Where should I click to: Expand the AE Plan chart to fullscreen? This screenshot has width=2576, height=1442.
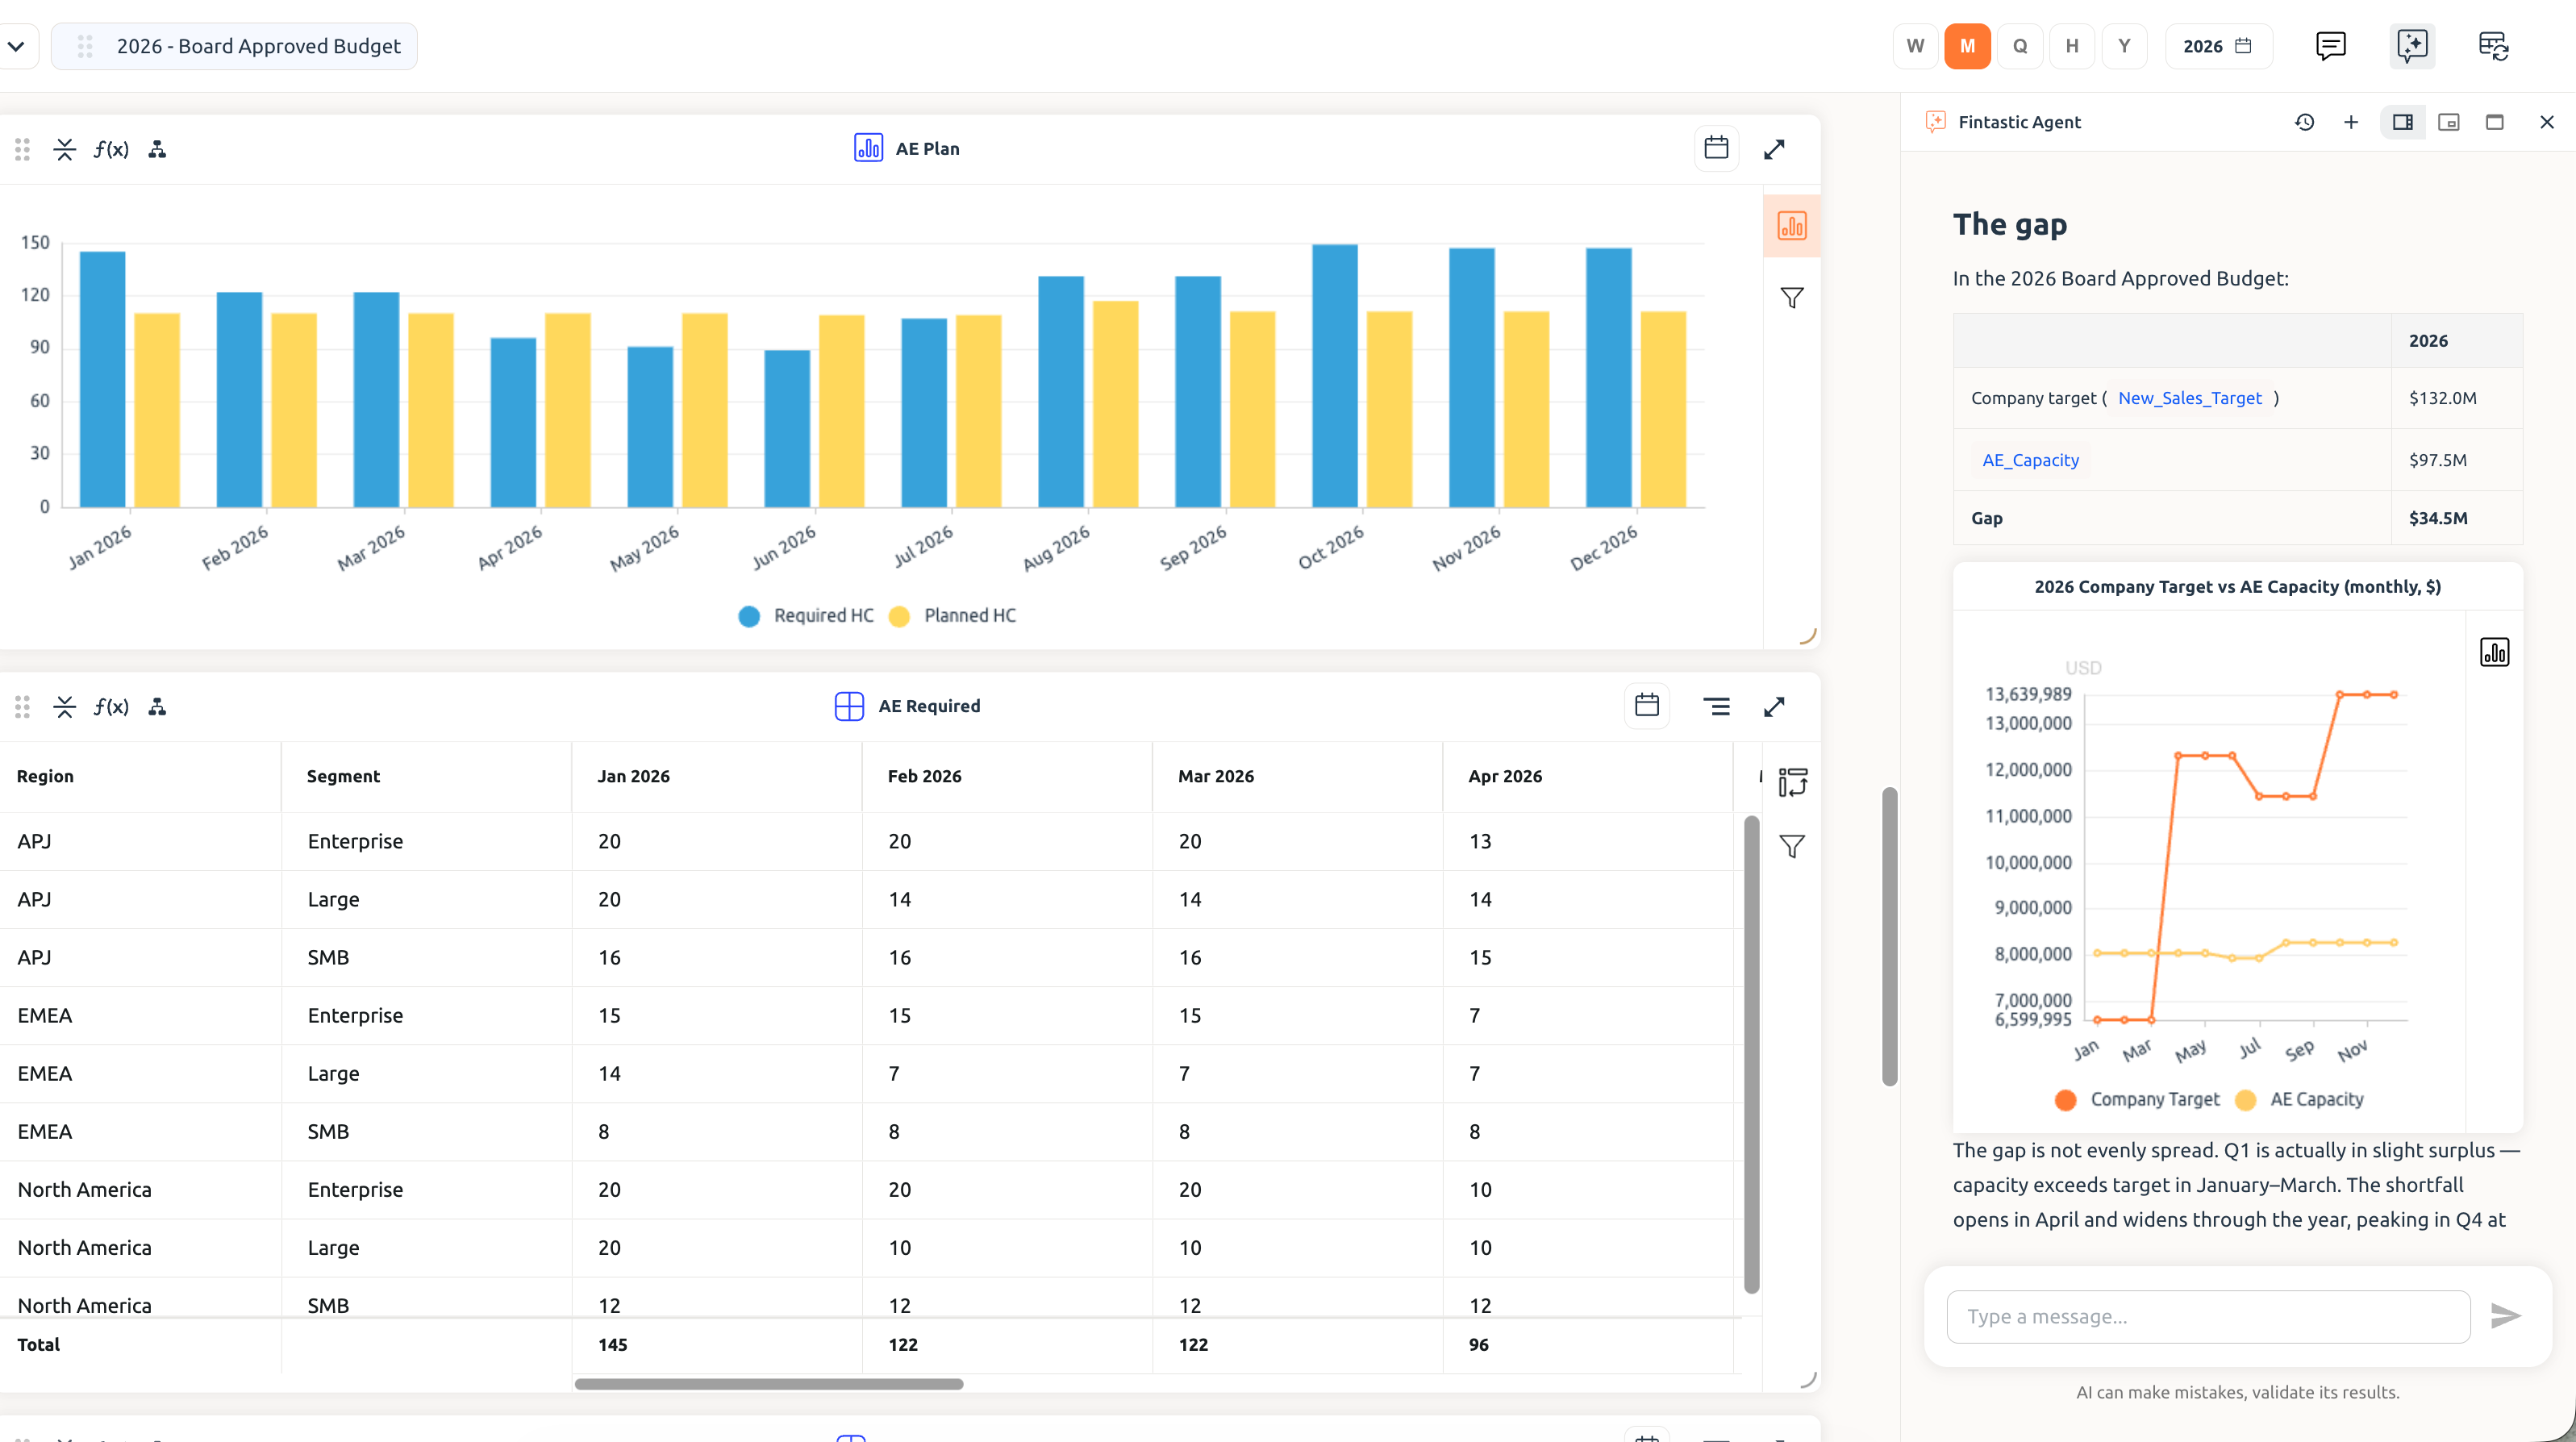(1774, 149)
